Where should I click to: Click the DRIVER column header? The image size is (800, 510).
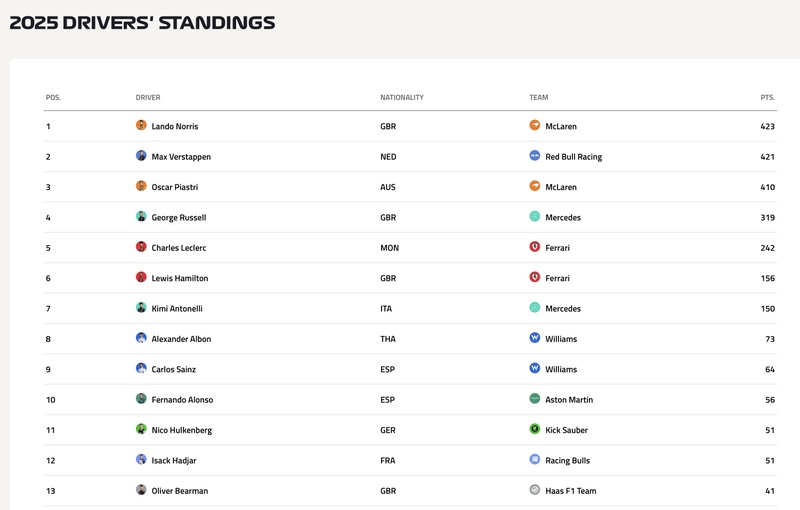click(148, 98)
